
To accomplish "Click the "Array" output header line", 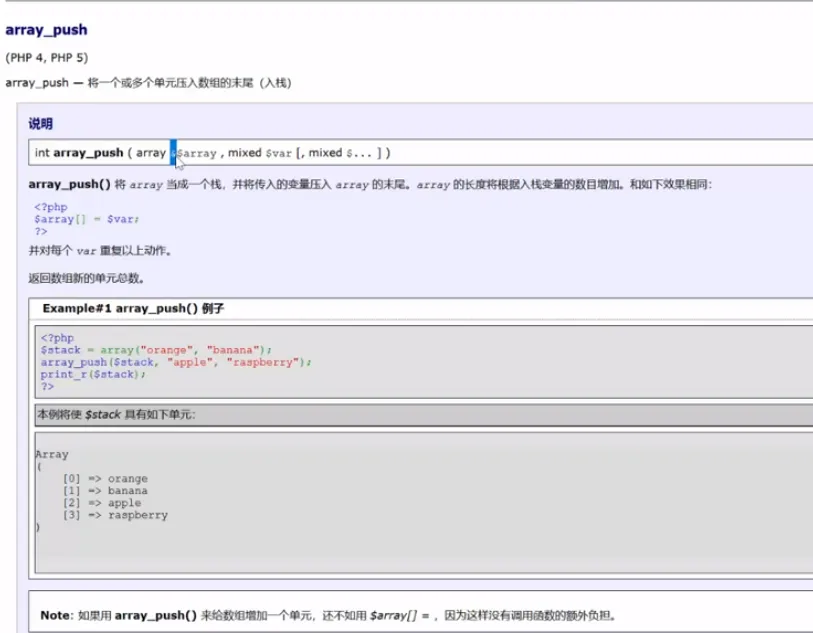I will click(52, 455).
